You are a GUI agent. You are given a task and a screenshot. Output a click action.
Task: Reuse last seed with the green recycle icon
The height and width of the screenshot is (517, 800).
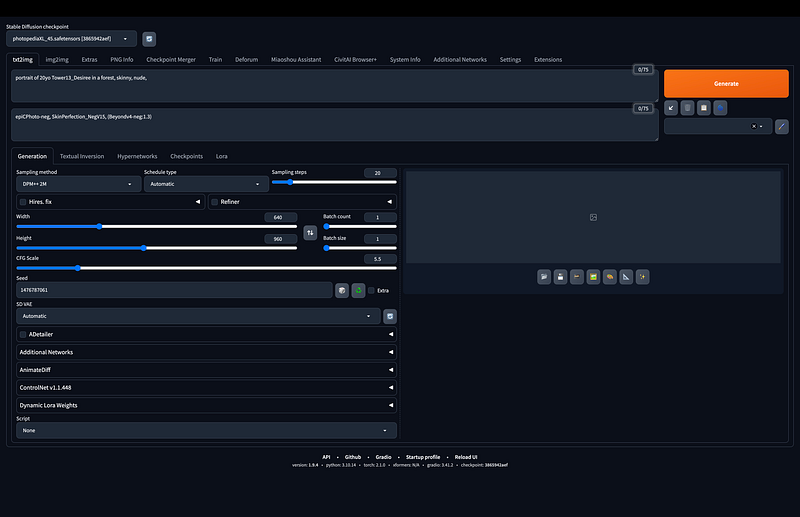point(358,290)
